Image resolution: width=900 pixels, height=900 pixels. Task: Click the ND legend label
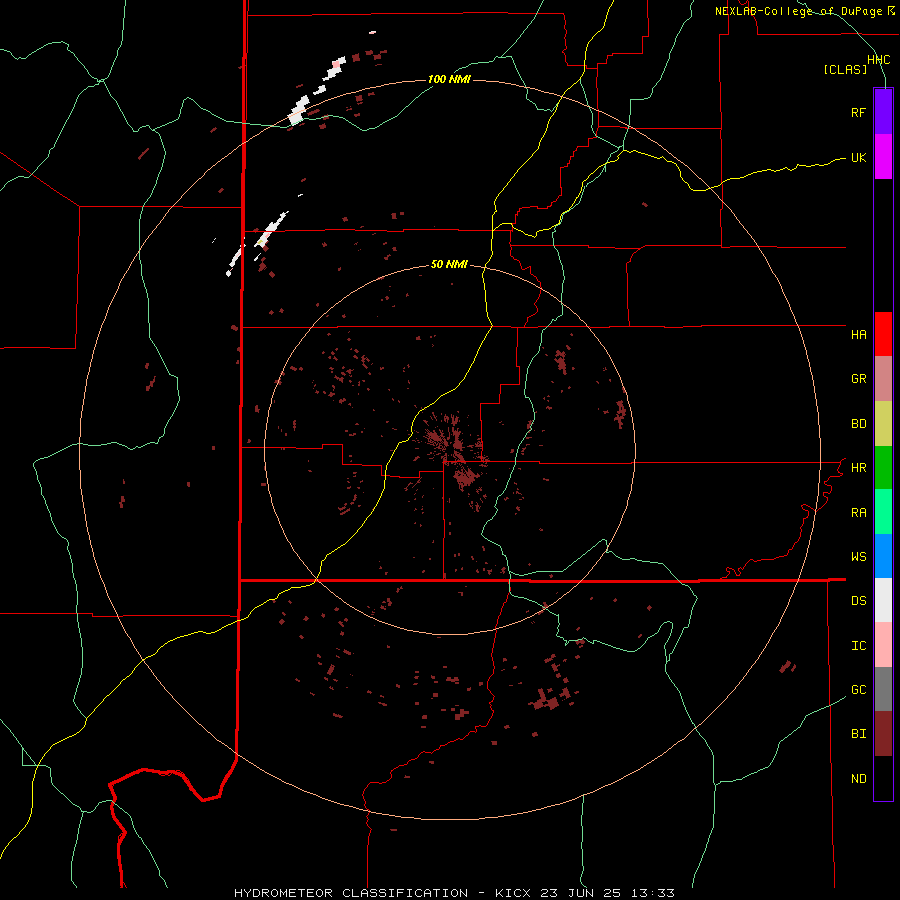click(x=858, y=779)
